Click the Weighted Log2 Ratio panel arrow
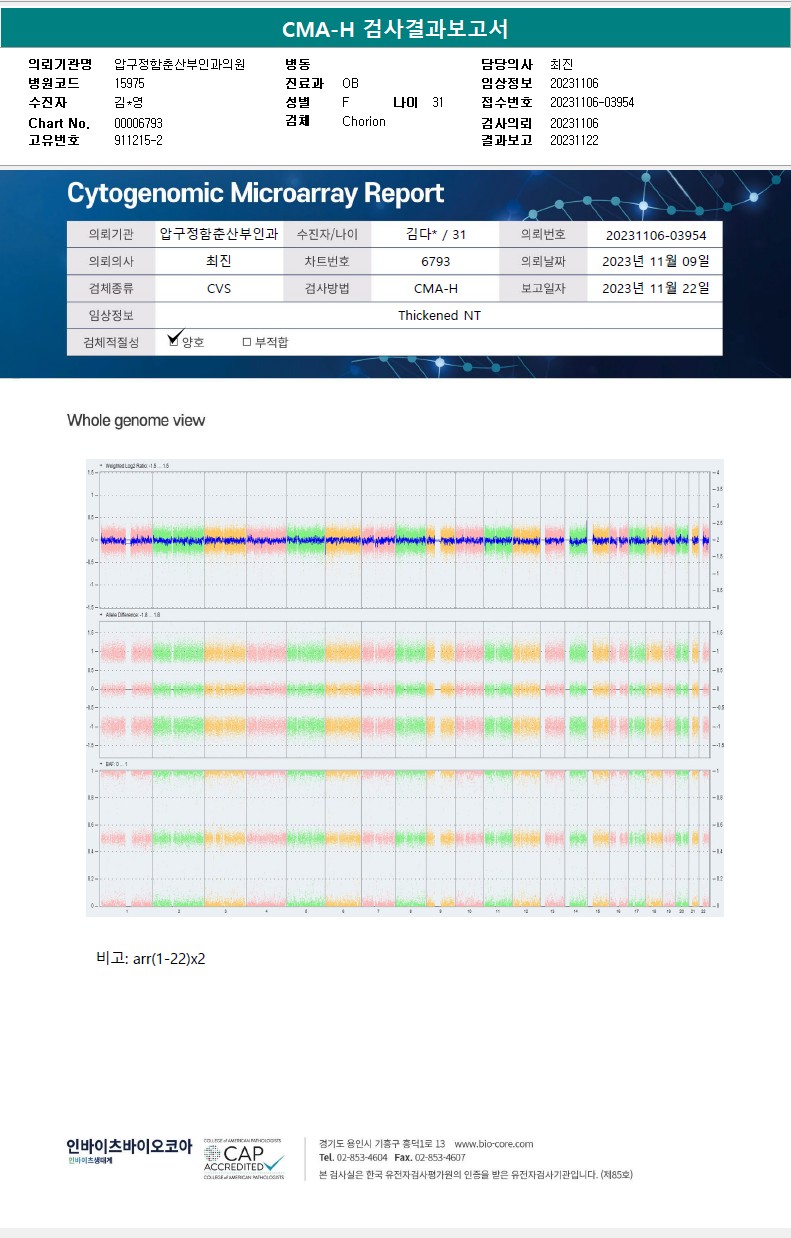 coord(102,465)
